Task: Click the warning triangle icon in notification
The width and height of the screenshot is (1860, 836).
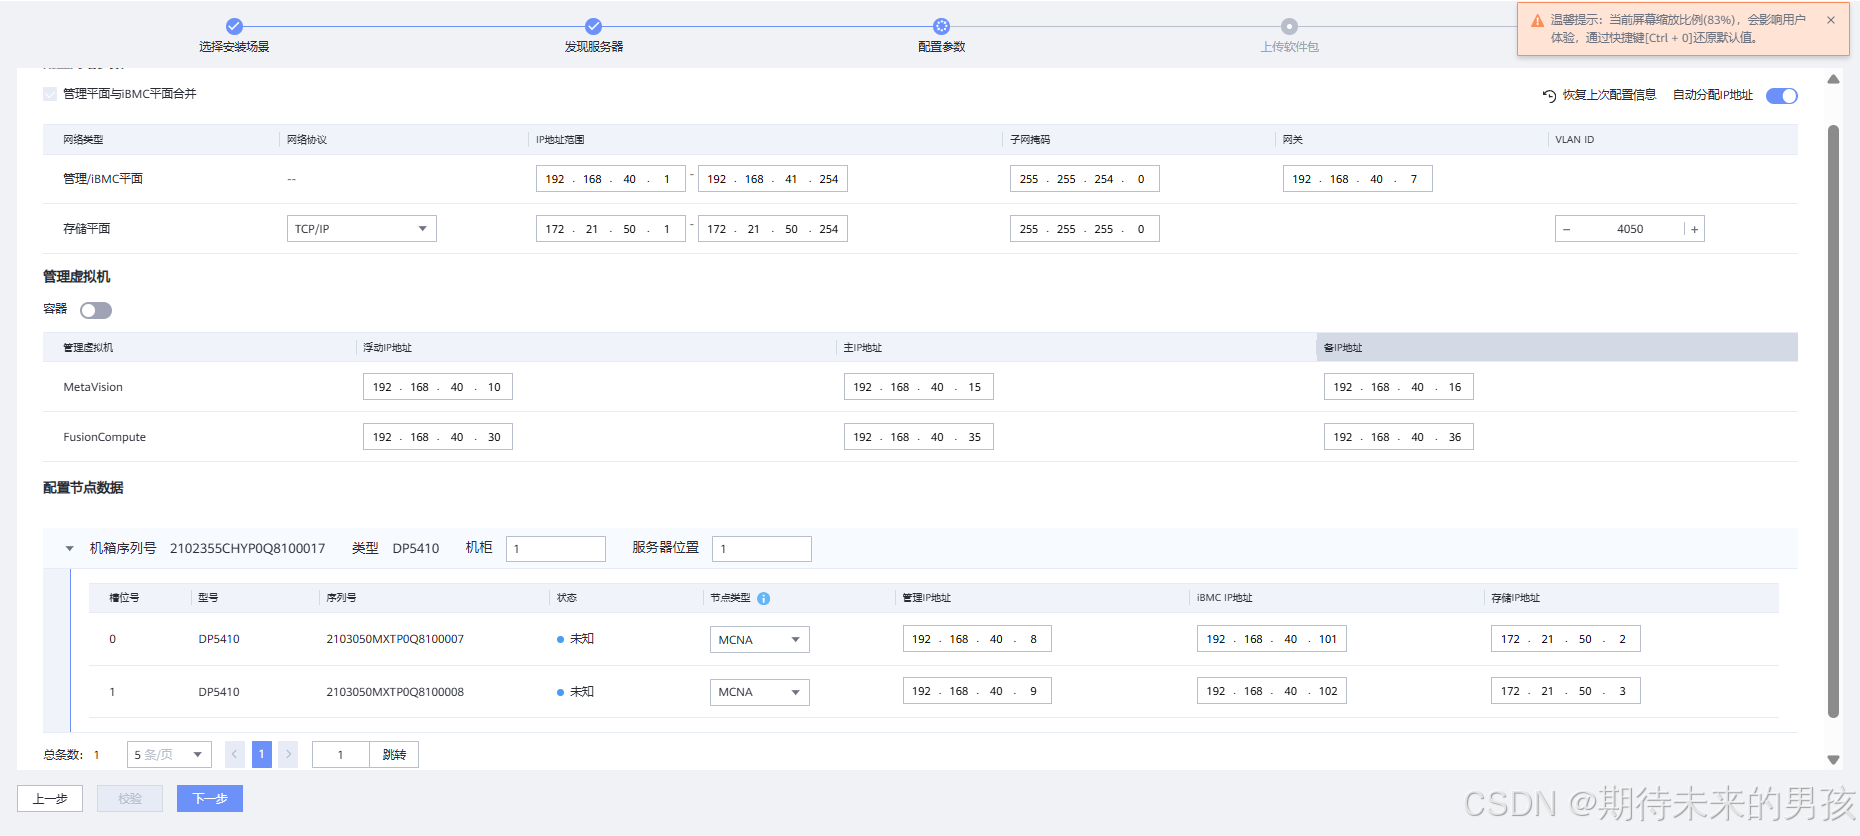Action: click(x=1538, y=21)
